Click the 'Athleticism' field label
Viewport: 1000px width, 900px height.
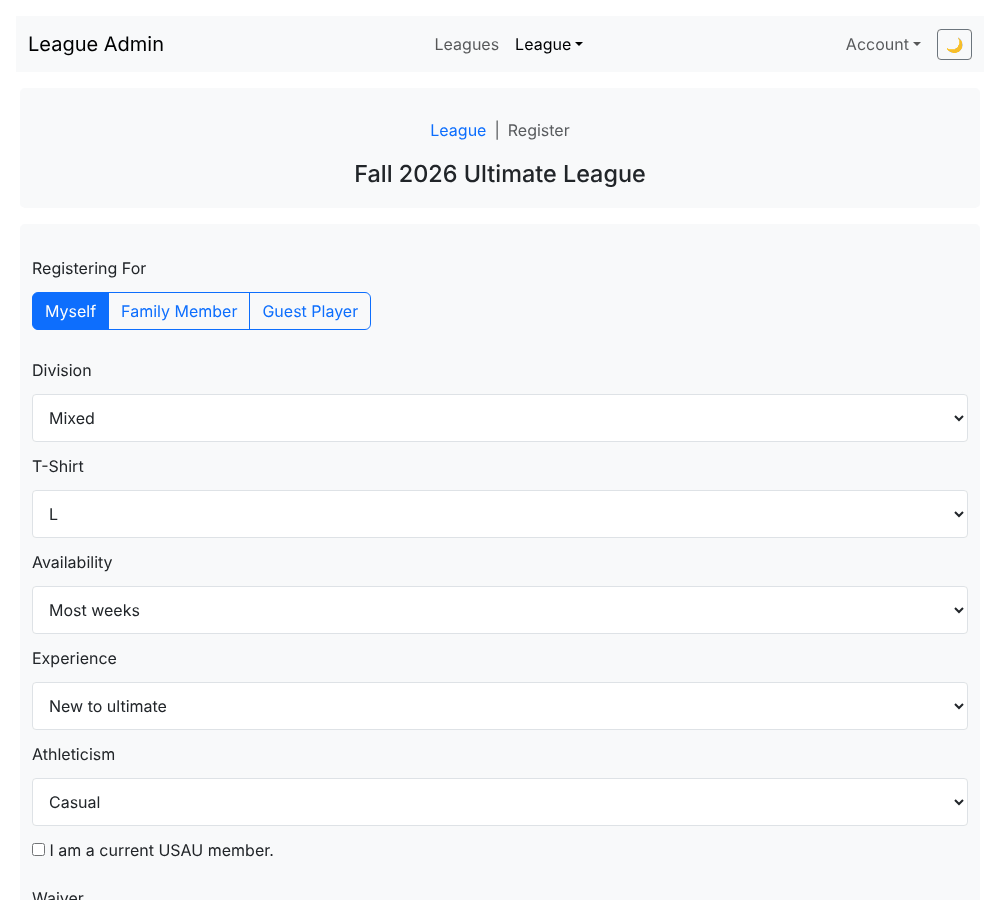pos(74,755)
